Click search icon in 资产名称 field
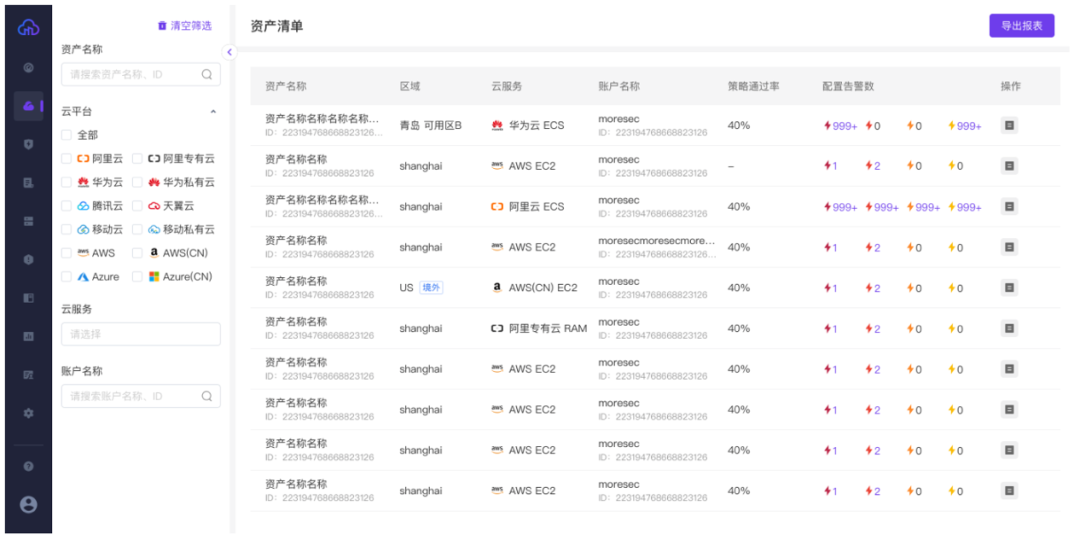Image resolution: width=1080 pixels, height=540 pixels. (207, 74)
